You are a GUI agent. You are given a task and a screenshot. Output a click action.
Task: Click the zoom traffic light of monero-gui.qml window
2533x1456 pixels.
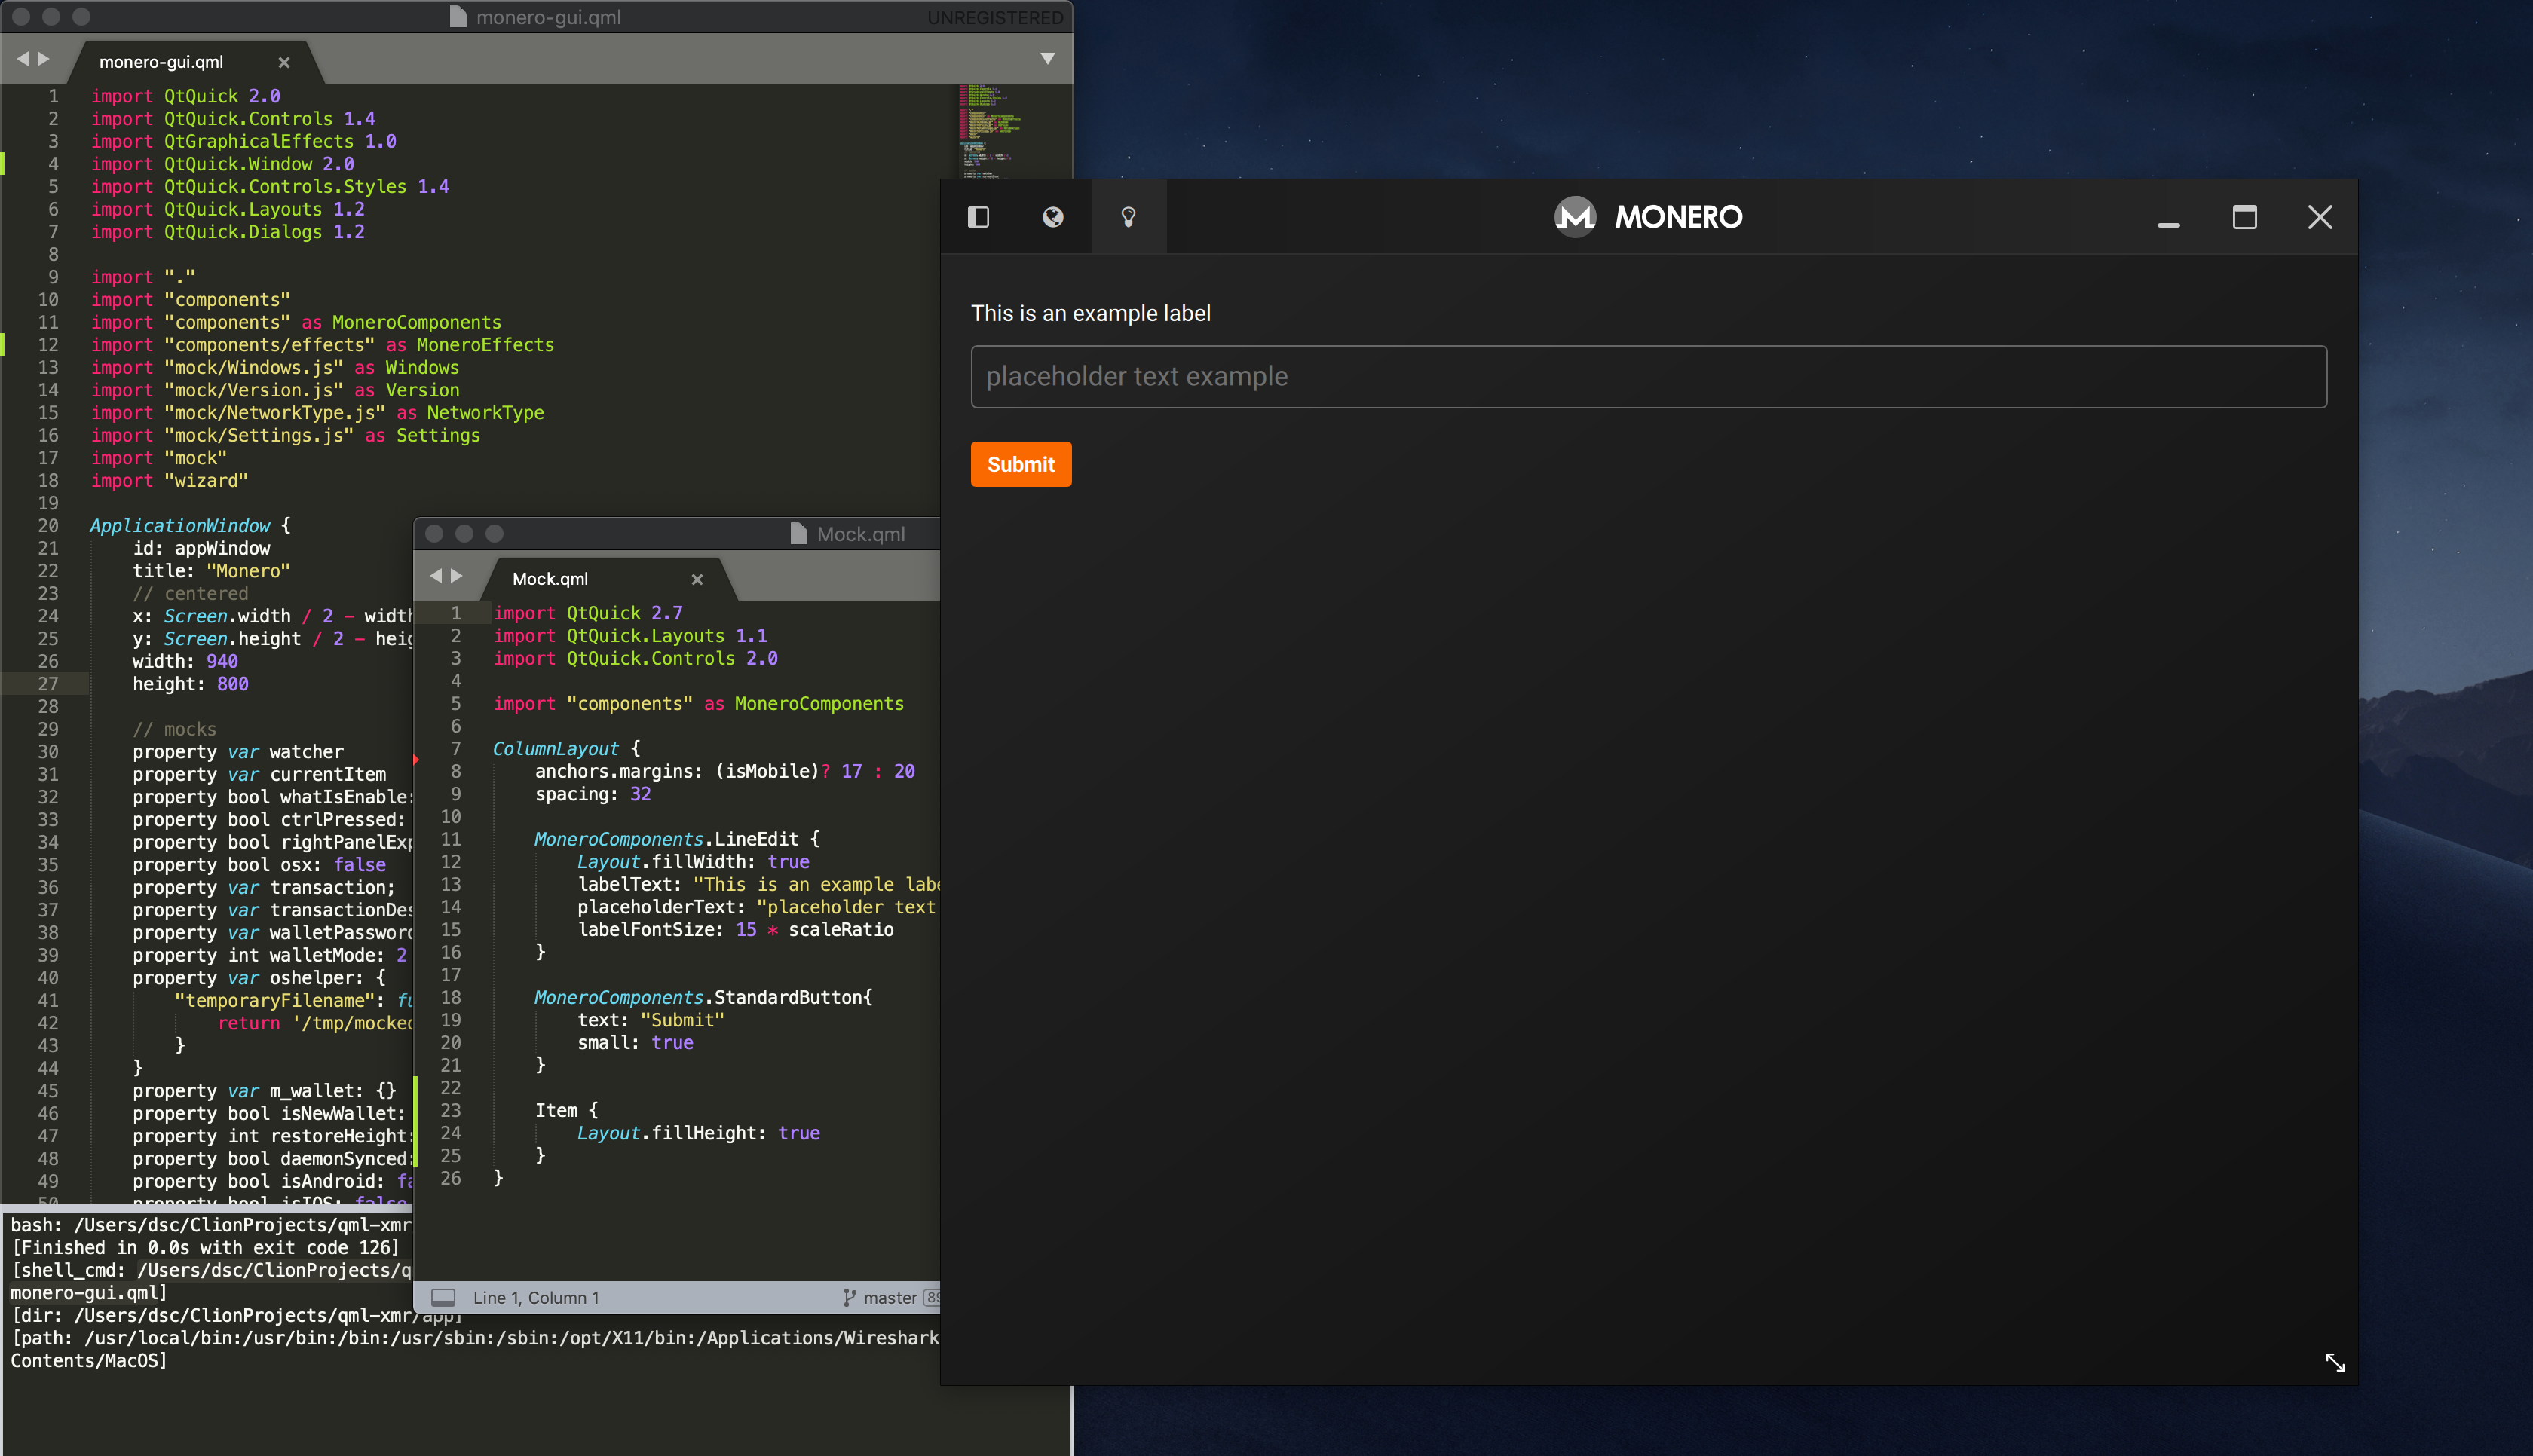click(x=82, y=16)
